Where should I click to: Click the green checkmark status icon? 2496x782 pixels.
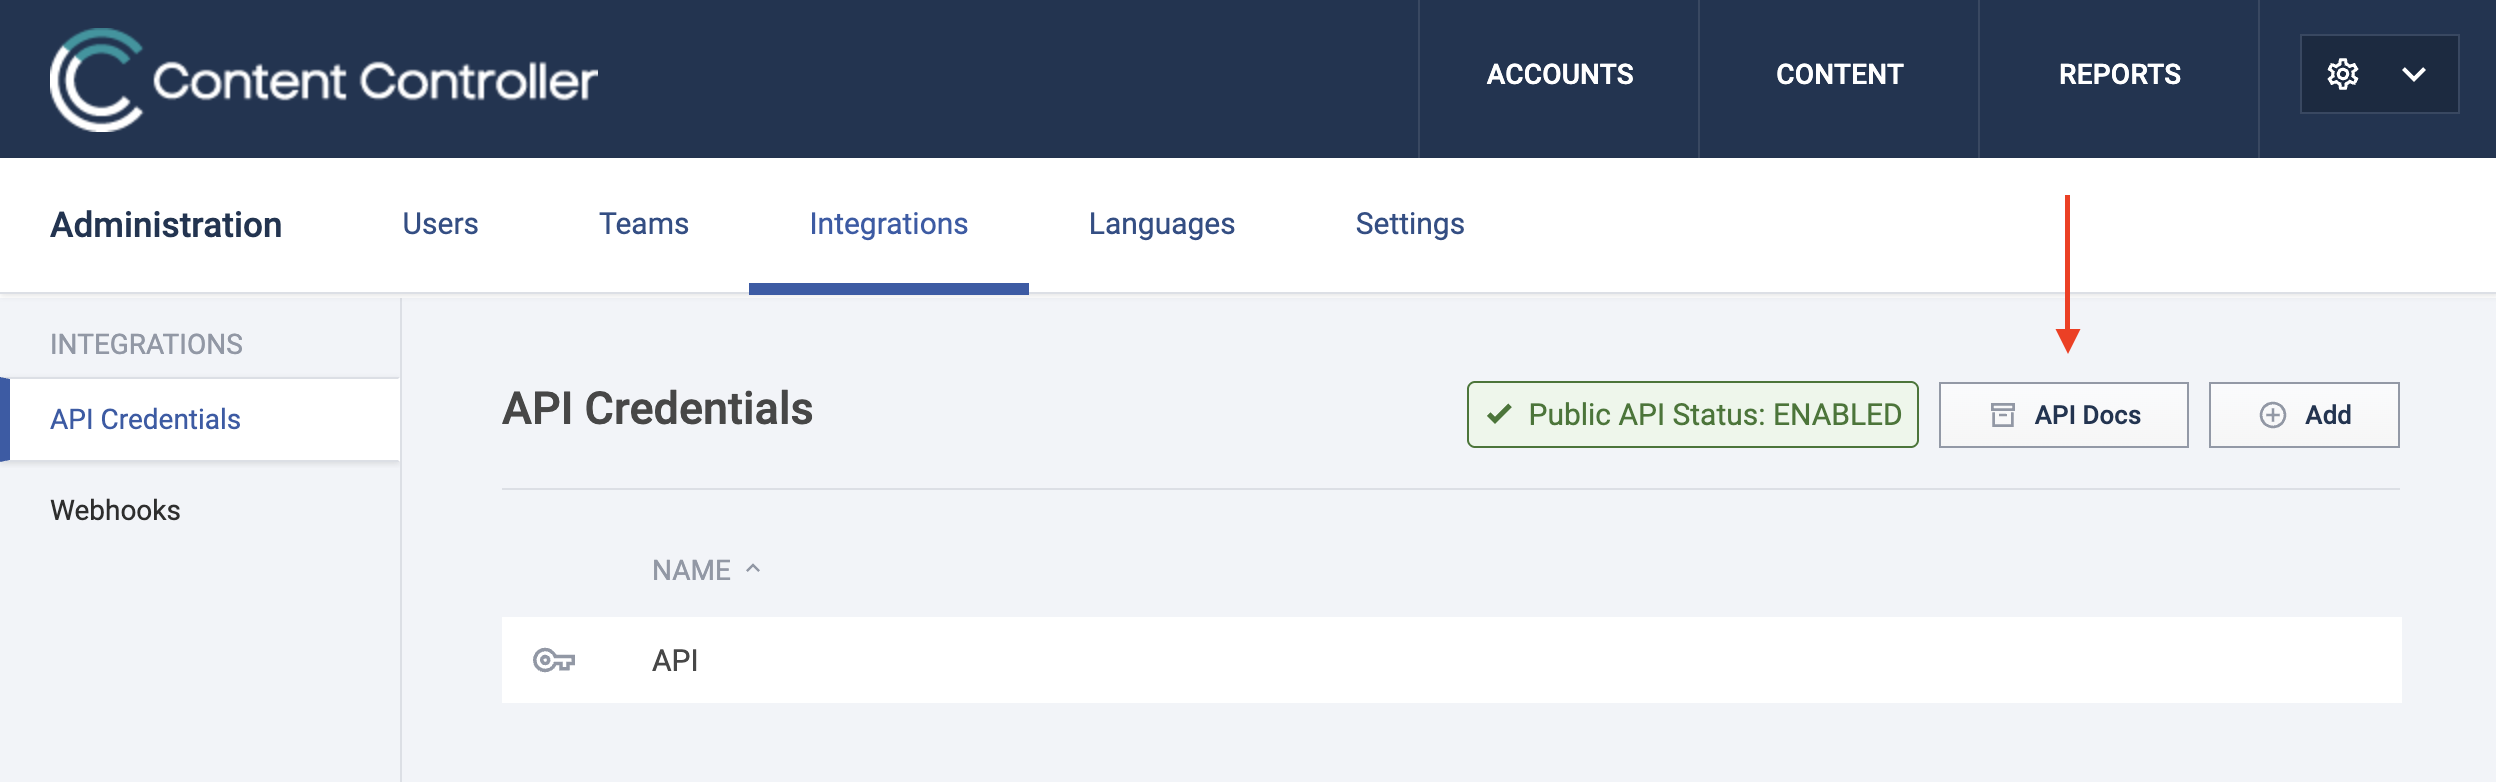tap(1498, 414)
